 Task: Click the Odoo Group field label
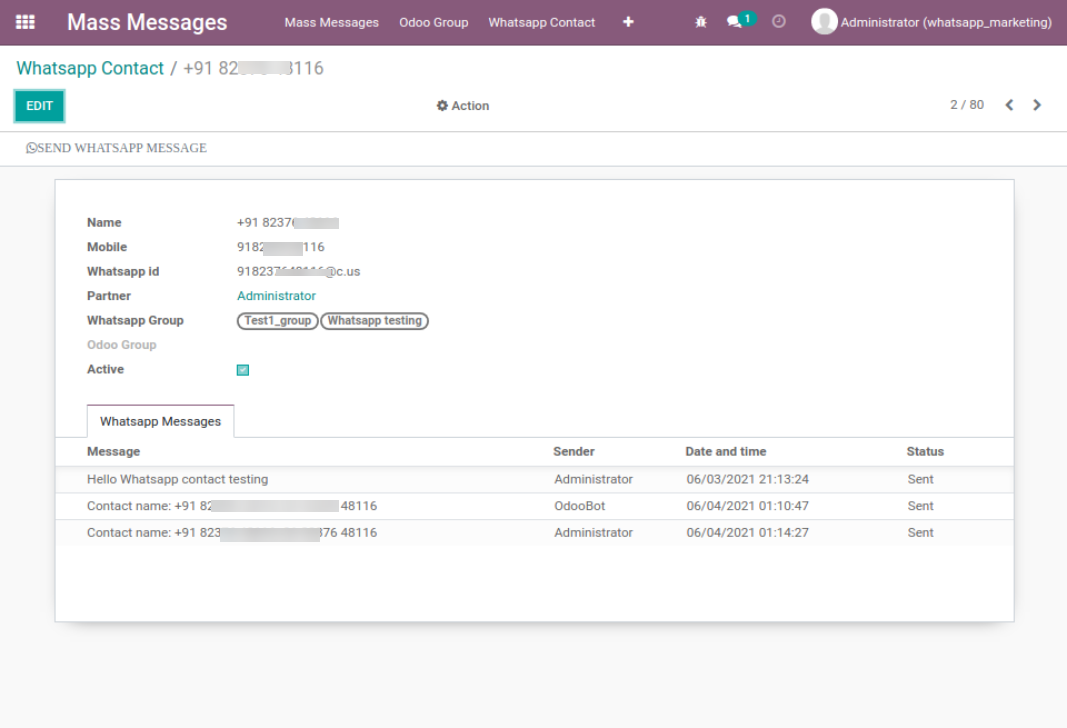coord(121,345)
